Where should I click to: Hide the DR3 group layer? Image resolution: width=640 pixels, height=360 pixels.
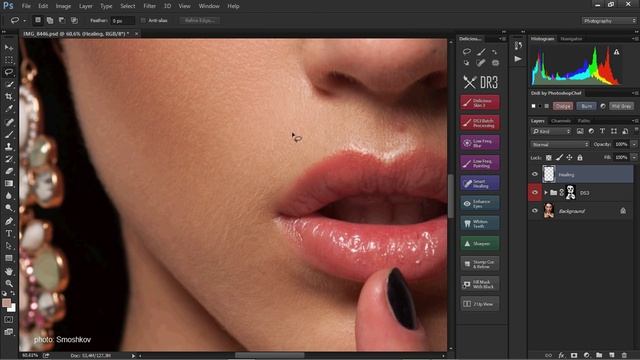click(535, 193)
